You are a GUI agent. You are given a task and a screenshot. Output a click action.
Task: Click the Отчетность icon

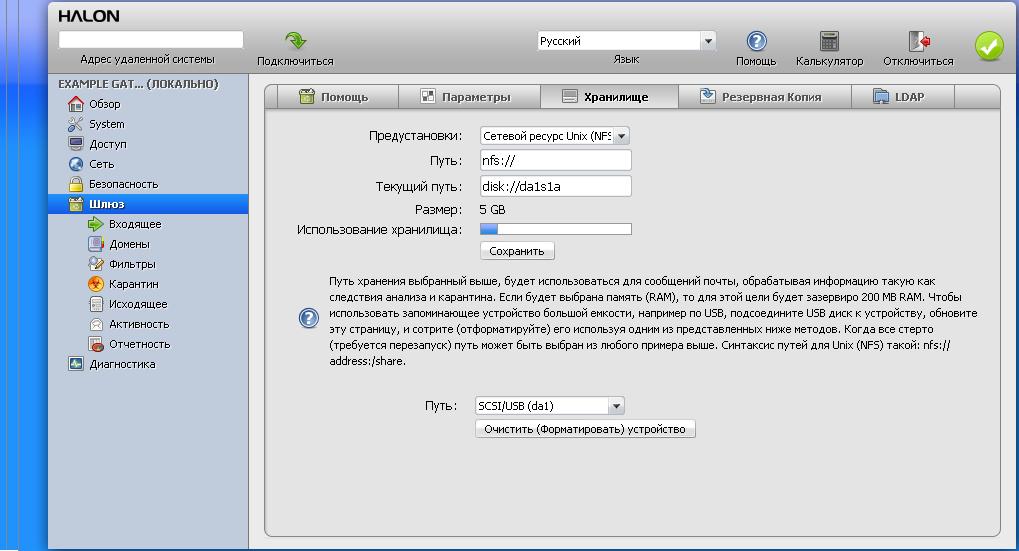[96, 344]
